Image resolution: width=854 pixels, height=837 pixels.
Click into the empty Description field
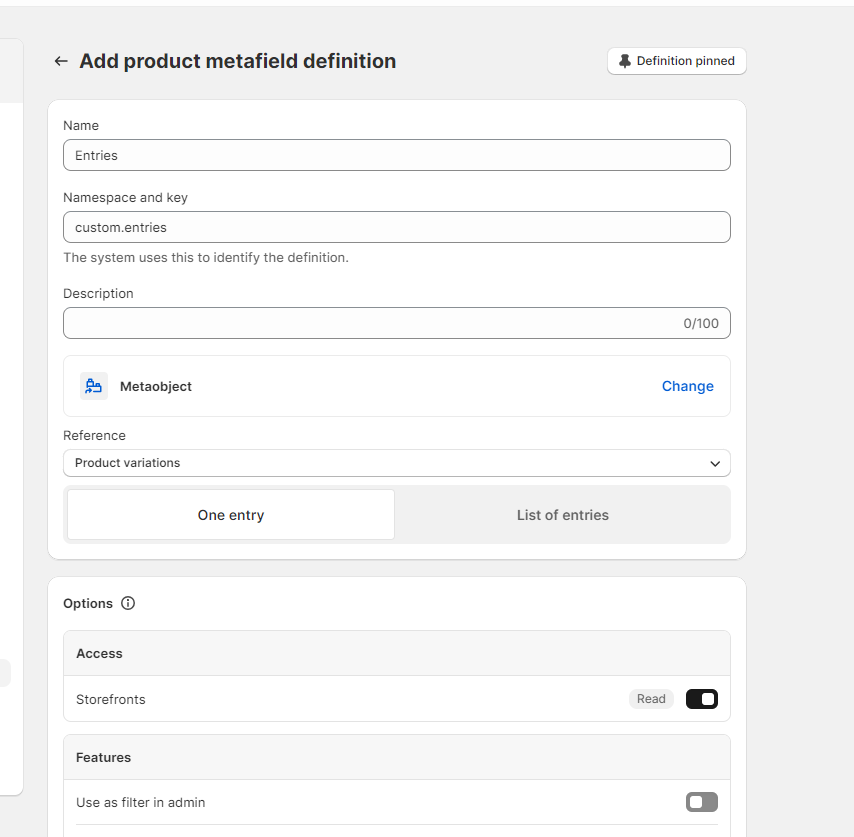click(x=370, y=323)
